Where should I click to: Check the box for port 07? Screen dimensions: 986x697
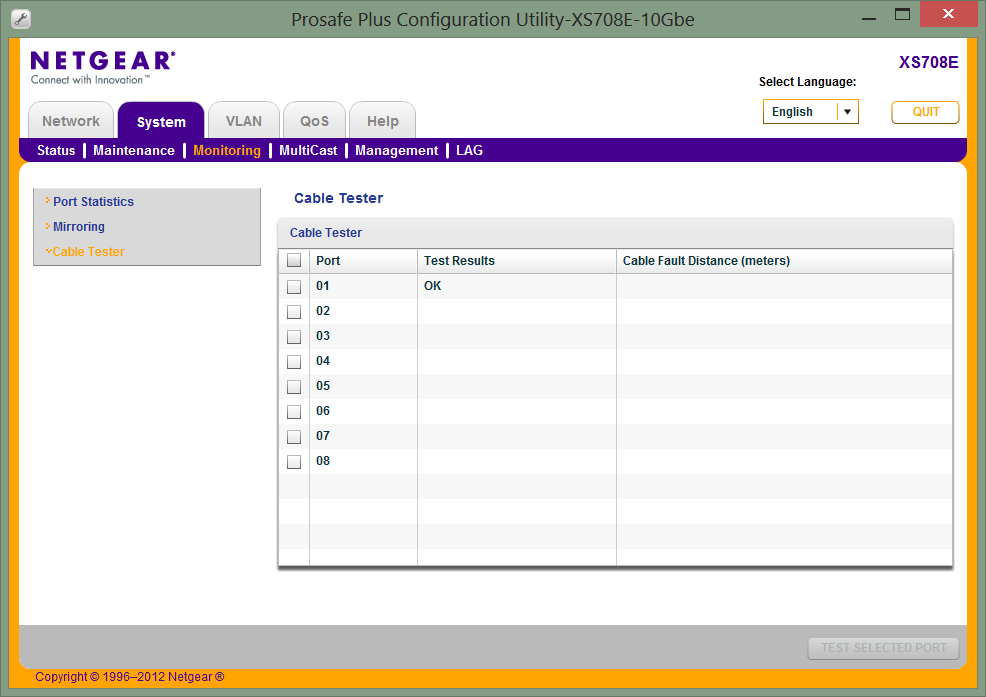294,437
